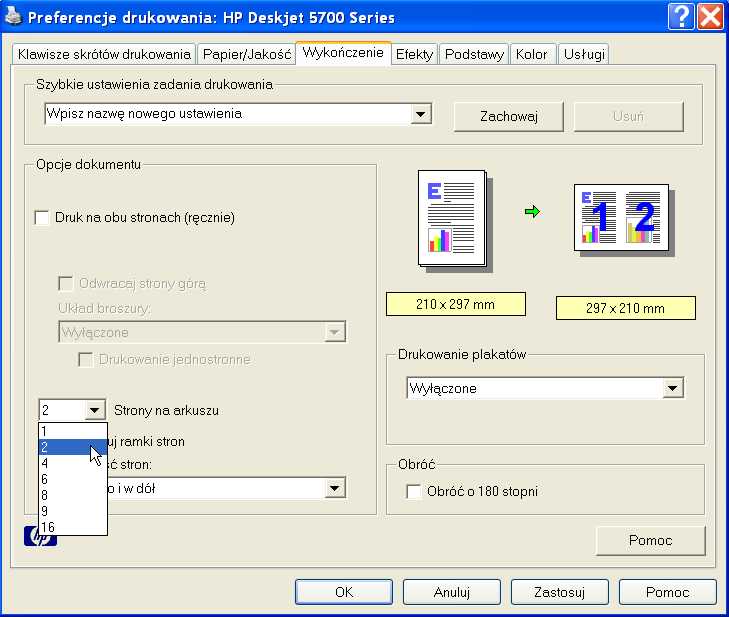Select 9 pages per sheet
The width and height of the screenshot is (729, 617).
point(73,511)
